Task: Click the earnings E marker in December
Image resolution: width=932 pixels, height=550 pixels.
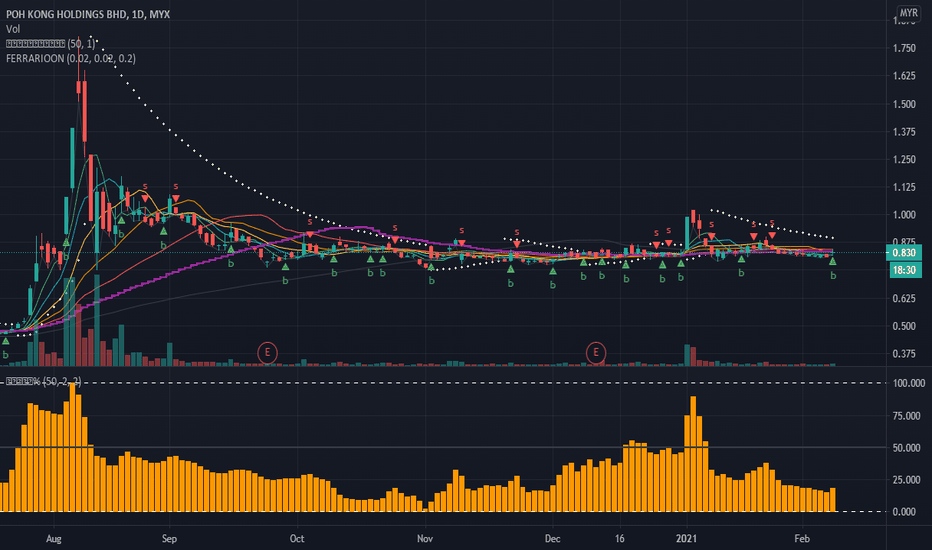Action: (x=596, y=353)
